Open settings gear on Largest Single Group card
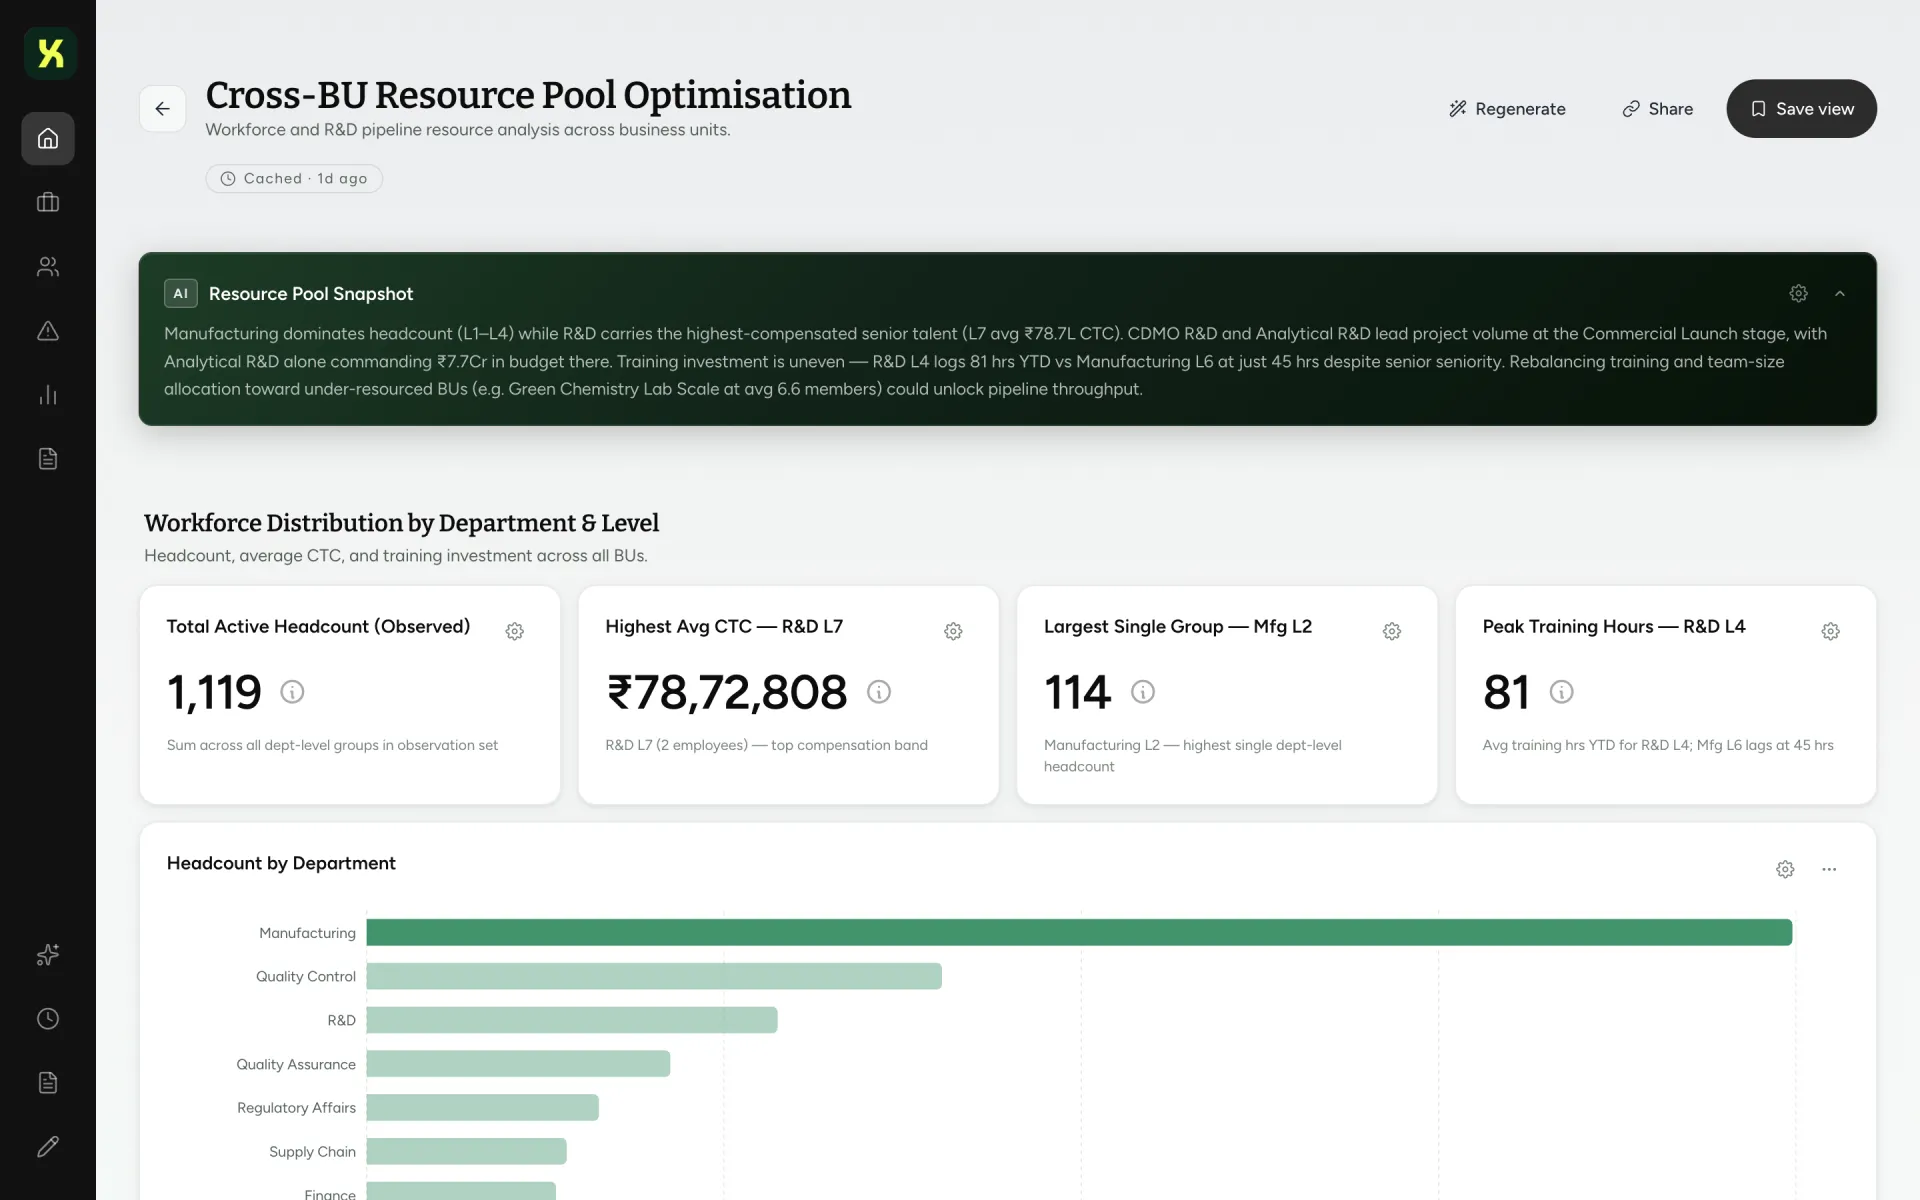The width and height of the screenshot is (1920, 1200). [x=1392, y=632]
